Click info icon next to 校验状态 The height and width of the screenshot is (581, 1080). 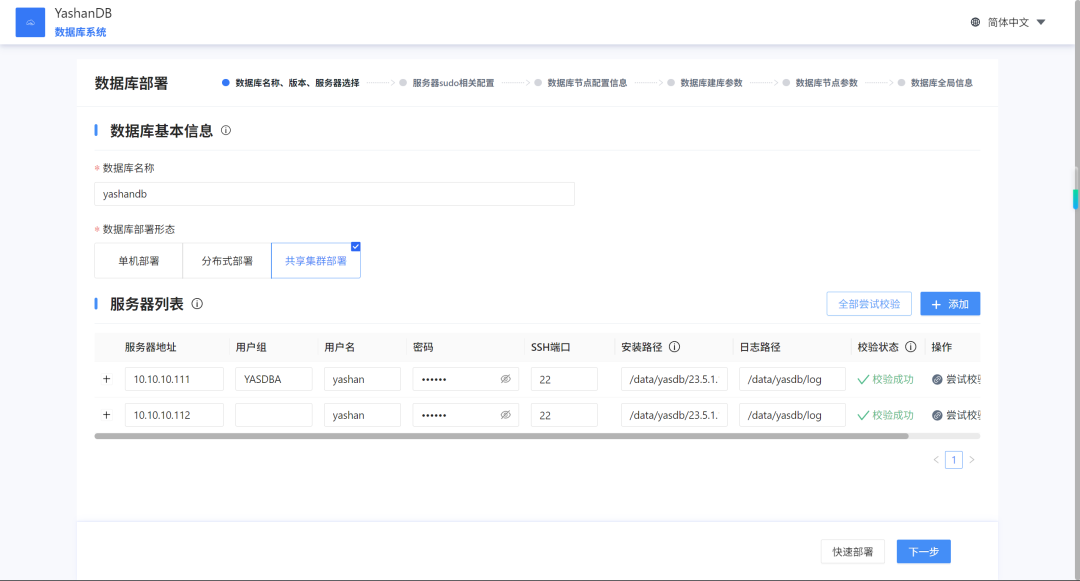pos(911,347)
